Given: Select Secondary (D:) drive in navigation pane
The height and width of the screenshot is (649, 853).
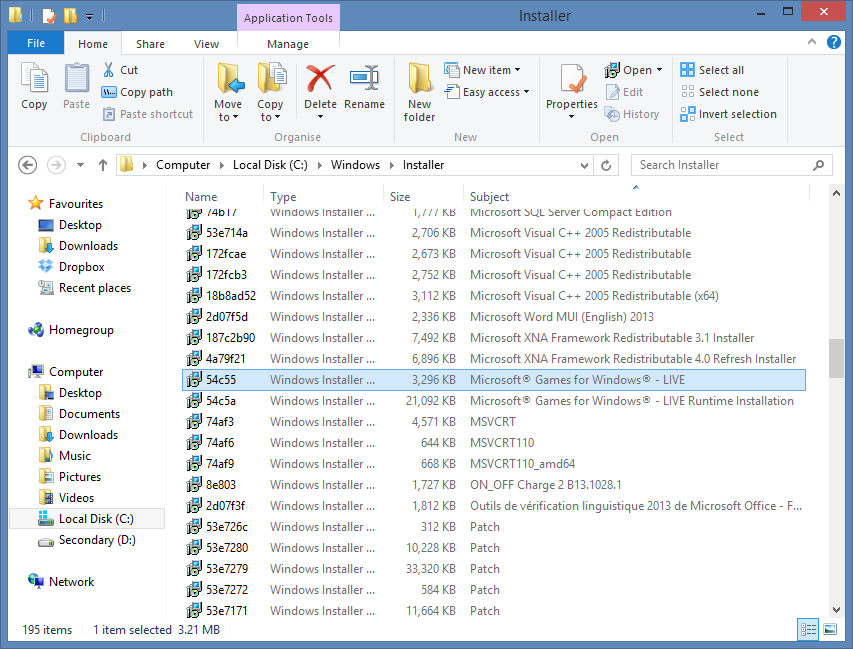Looking at the screenshot, I should (87, 540).
